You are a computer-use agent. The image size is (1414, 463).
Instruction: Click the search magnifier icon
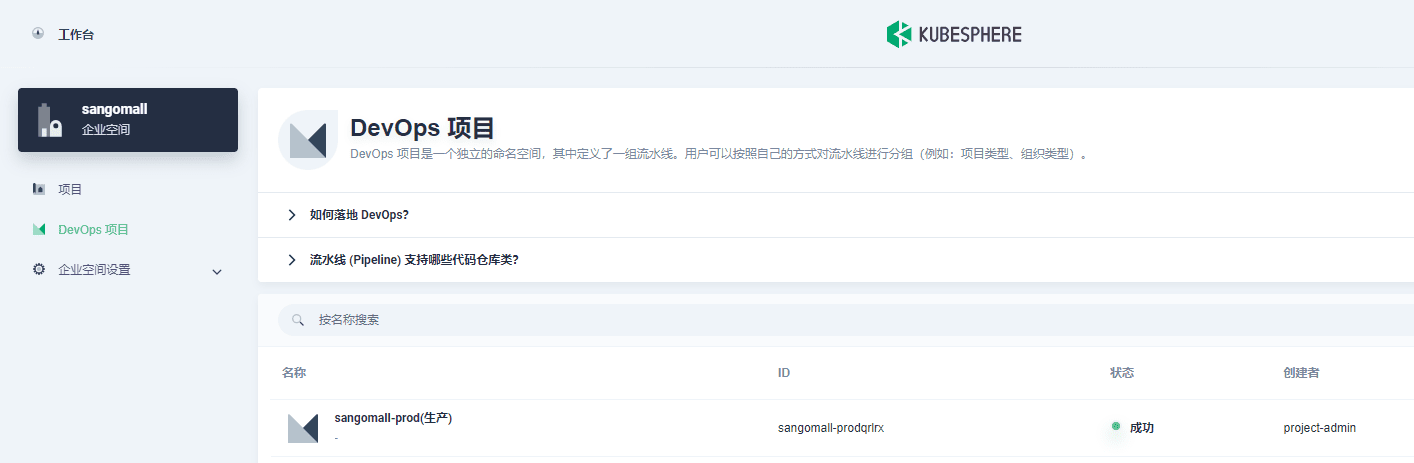pos(298,320)
